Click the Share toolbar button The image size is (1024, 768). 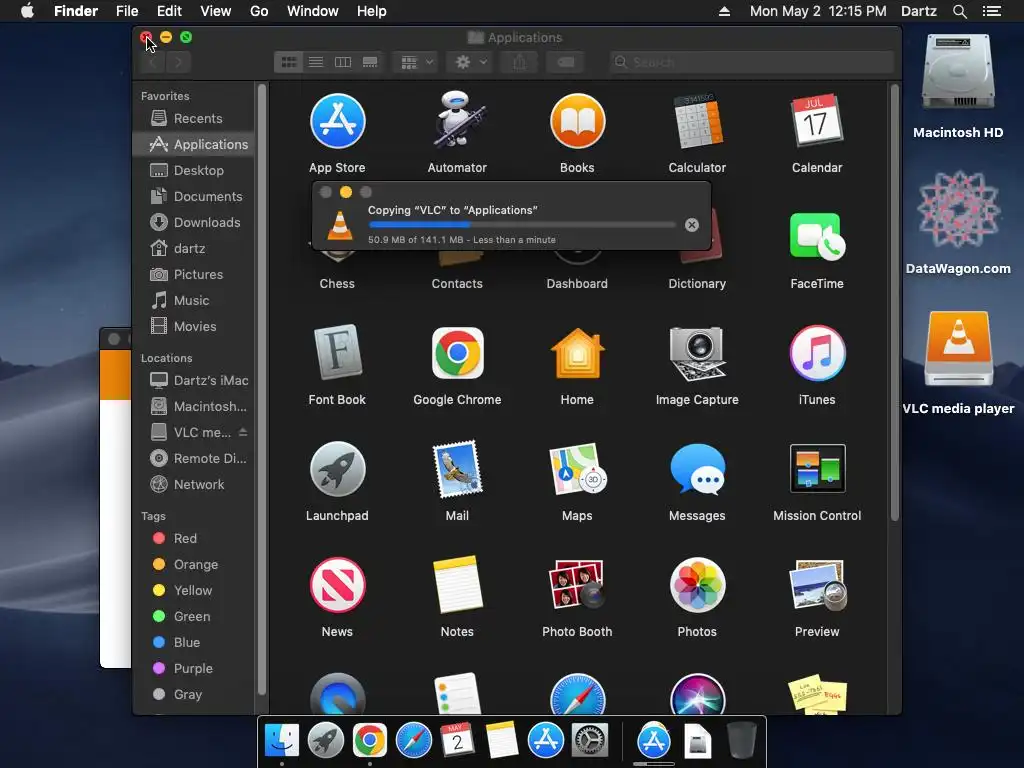coord(519,62)
